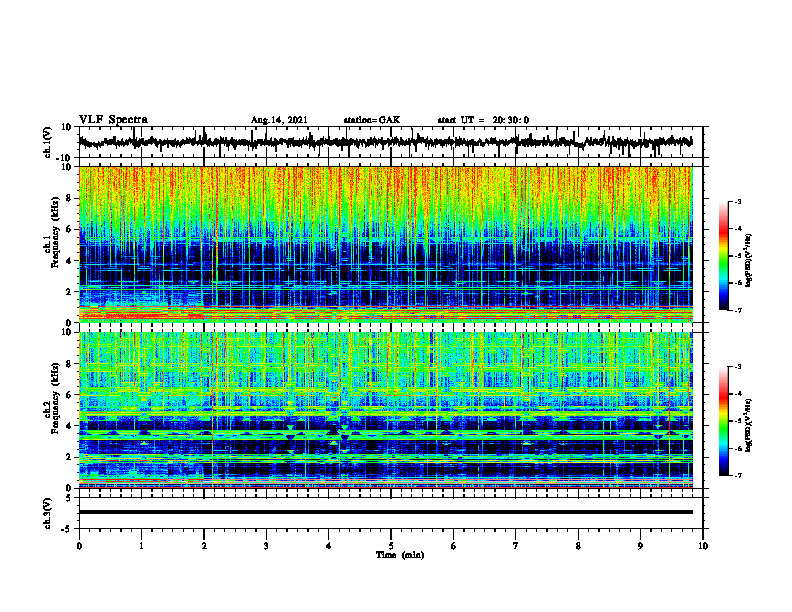Click the 'station=GAK' label
The width and height of the screenshot is (792, 612).
[371, 120]
